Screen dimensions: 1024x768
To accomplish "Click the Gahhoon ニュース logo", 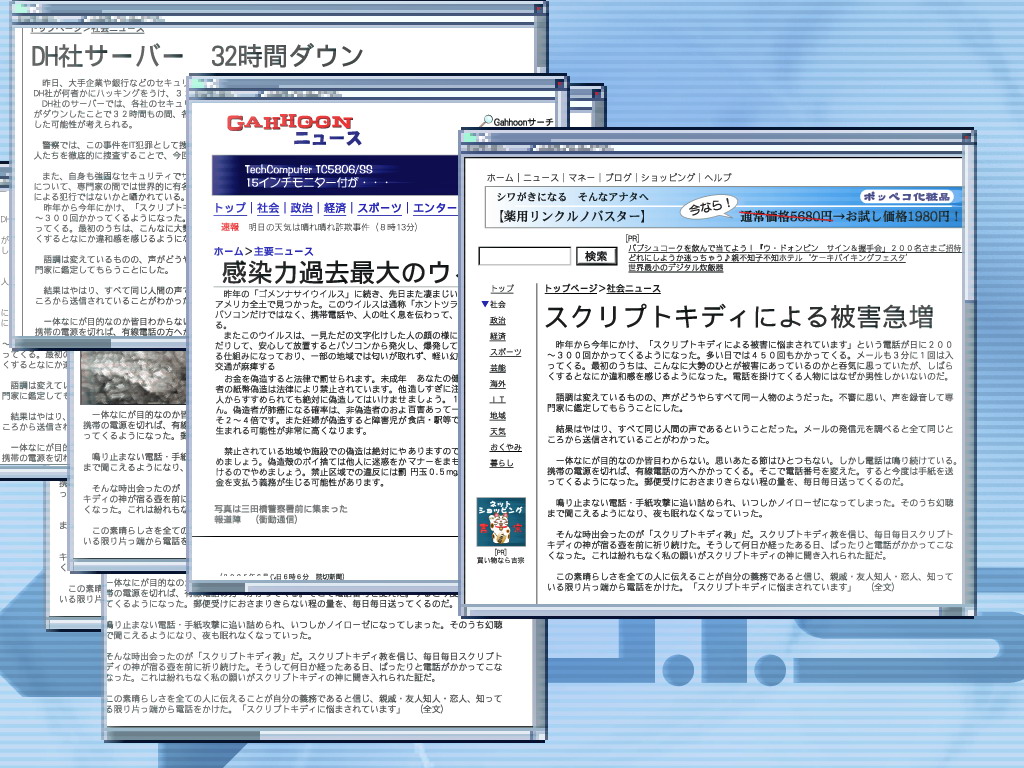I will pyautogui.click(x=295, y=129).
